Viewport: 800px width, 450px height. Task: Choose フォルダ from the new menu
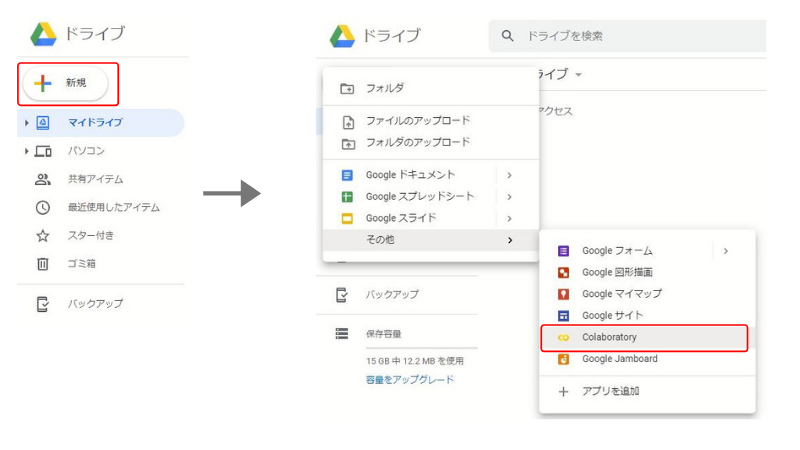coord(431,88)
